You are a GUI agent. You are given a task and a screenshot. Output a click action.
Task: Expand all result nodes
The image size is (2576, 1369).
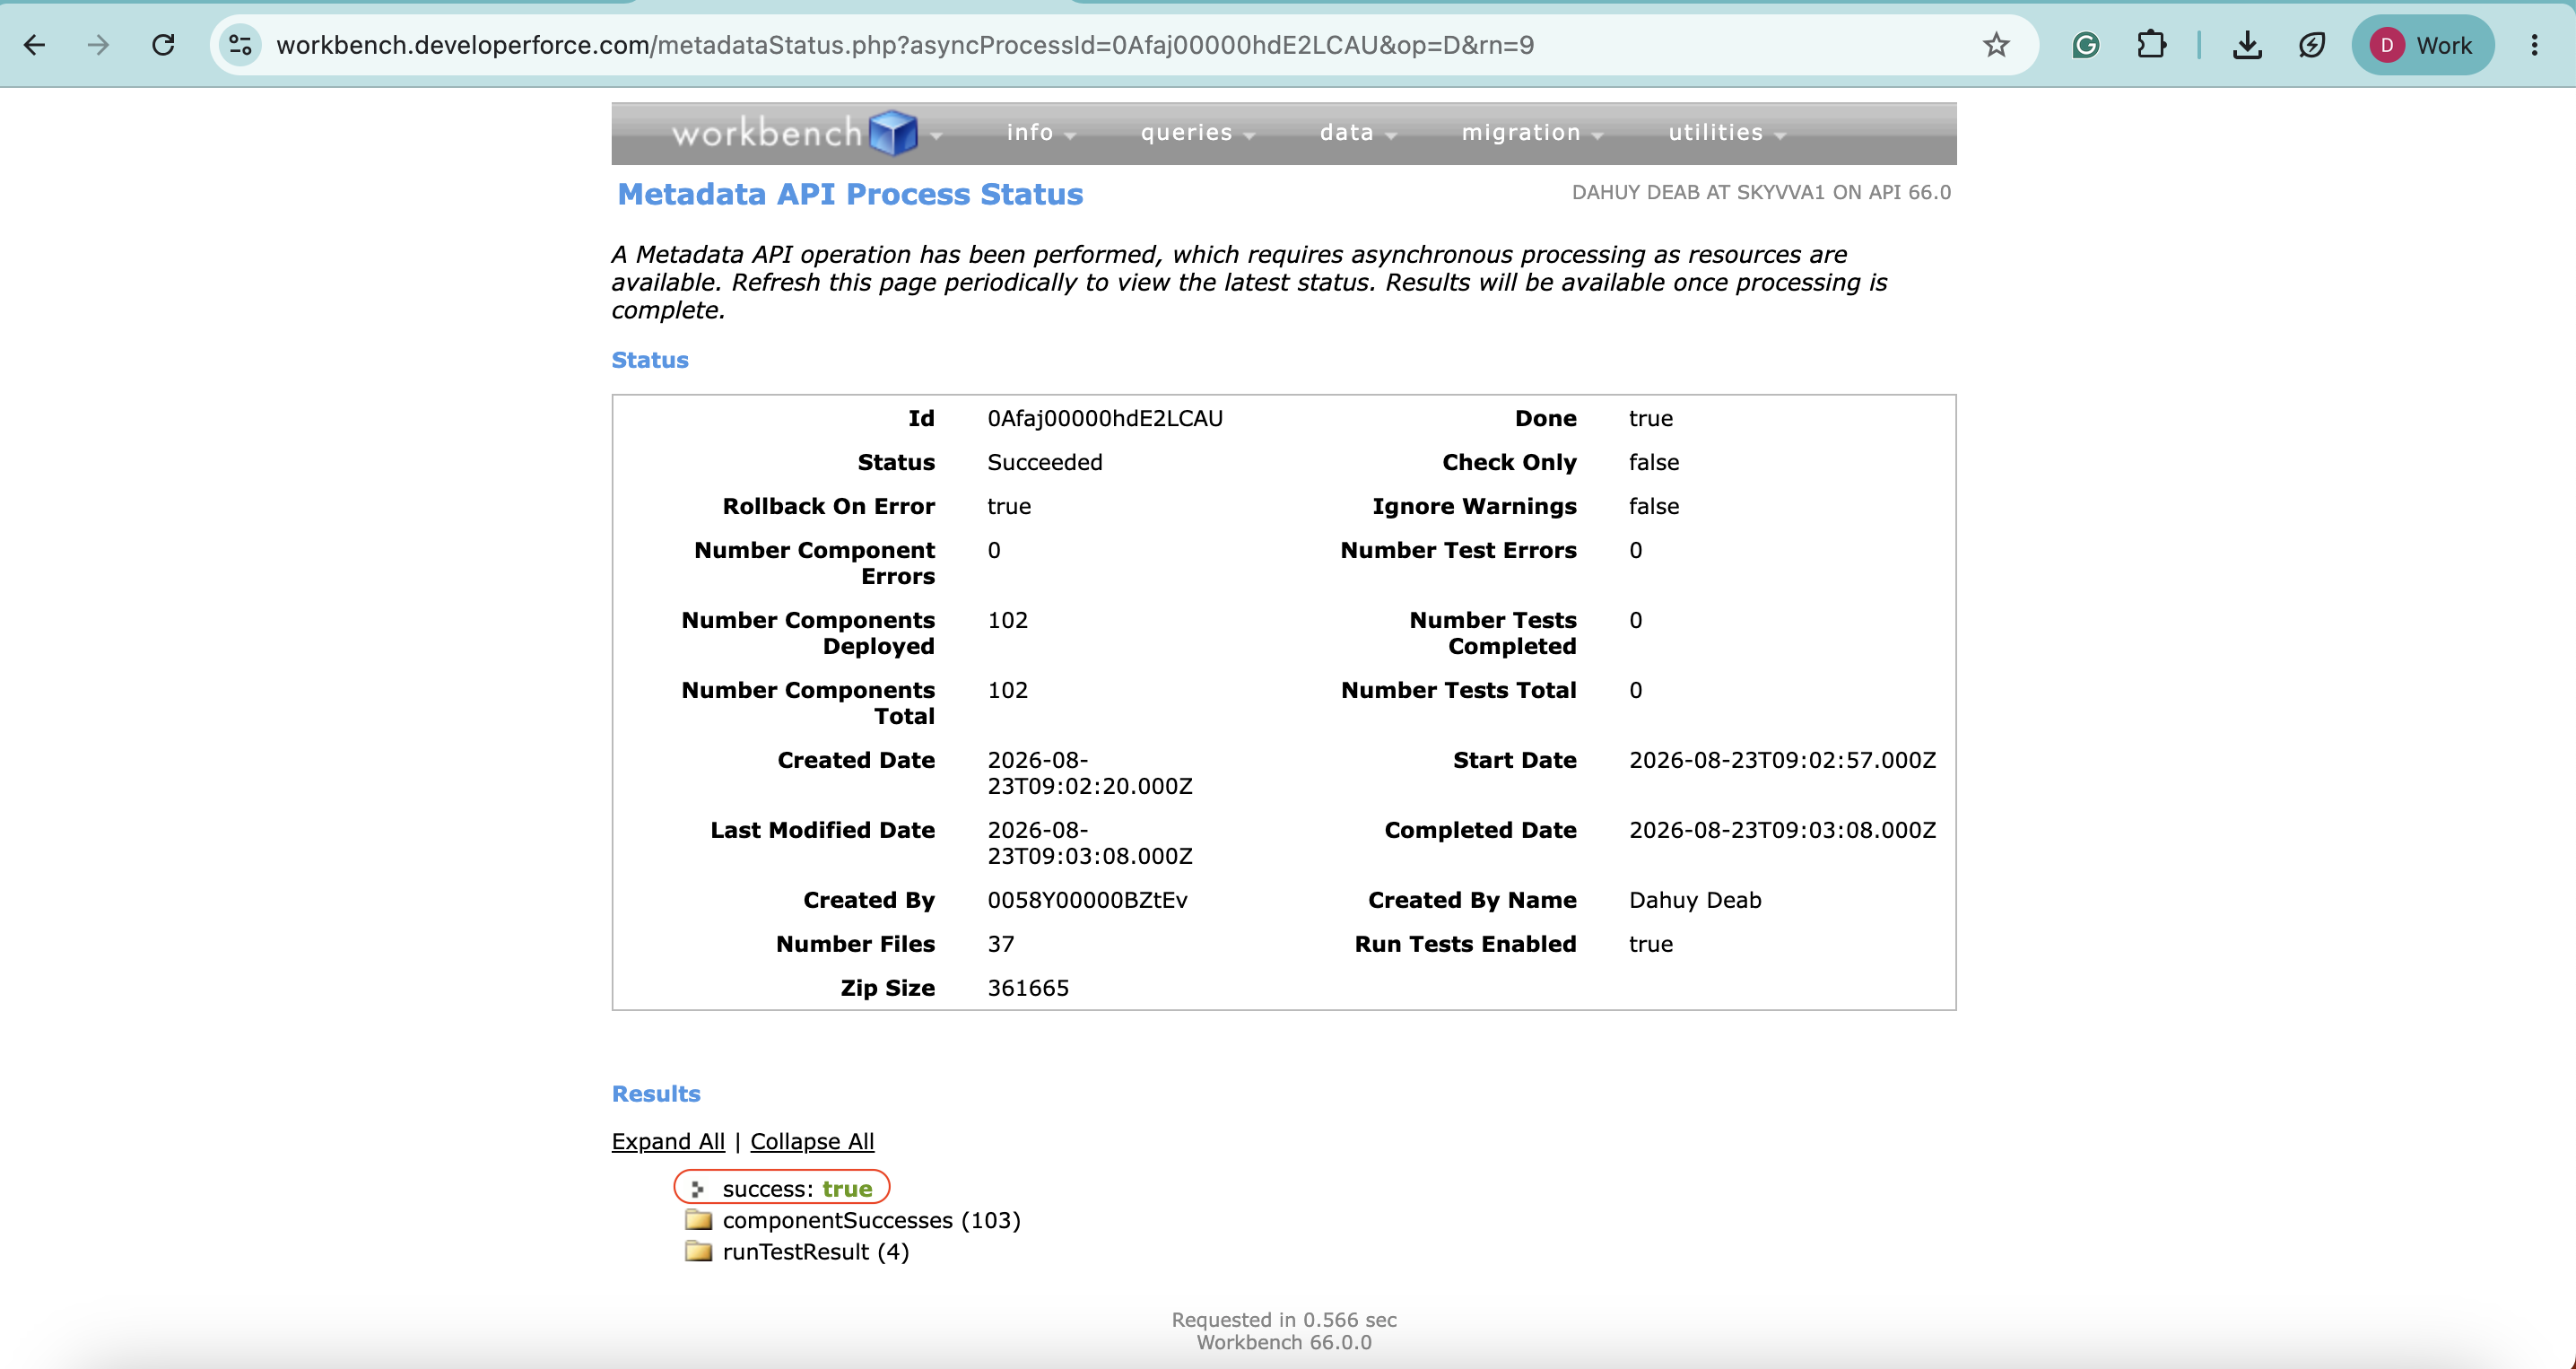coord(668,1141)
